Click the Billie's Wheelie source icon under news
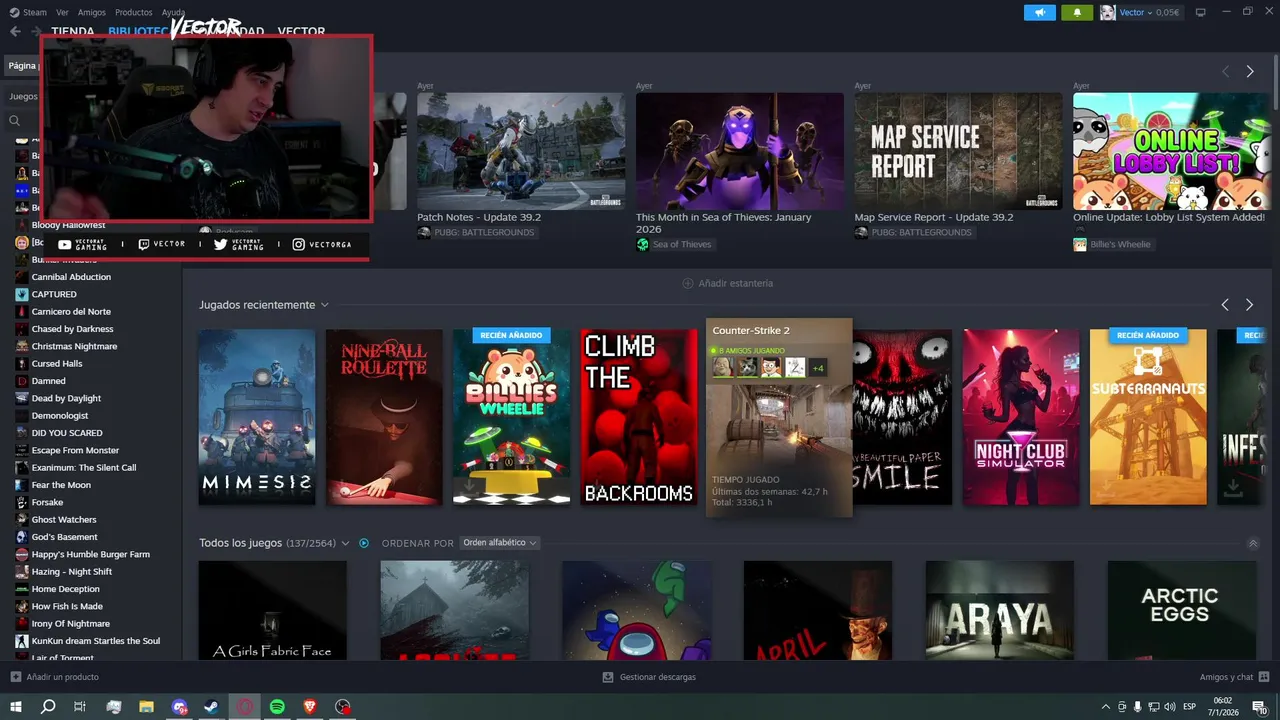The image size is (1280, 720). [x=1080, y=244]
